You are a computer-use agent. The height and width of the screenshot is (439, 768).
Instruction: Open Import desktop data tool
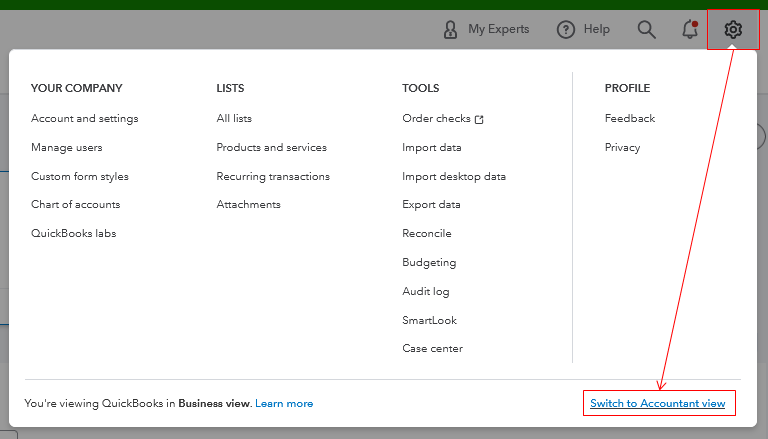coord(454,177)
